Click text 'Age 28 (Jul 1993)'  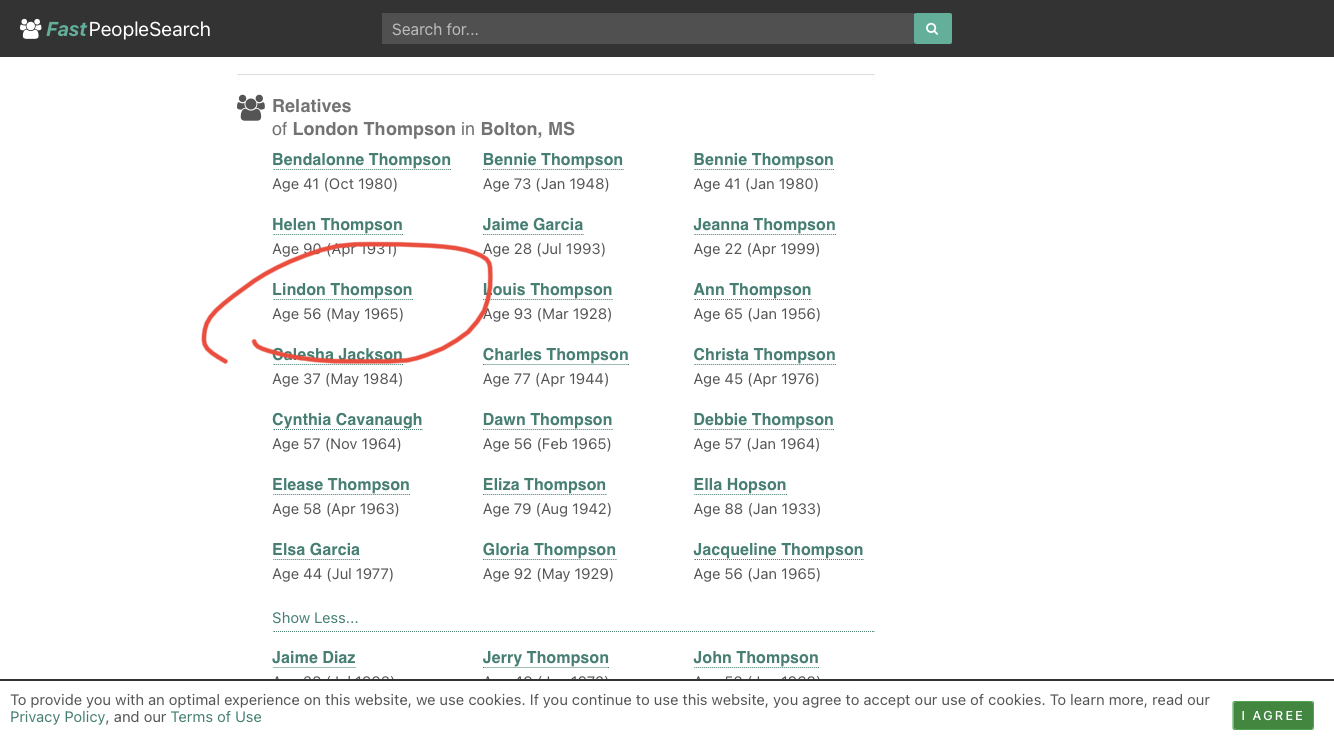tap(544, 249)
